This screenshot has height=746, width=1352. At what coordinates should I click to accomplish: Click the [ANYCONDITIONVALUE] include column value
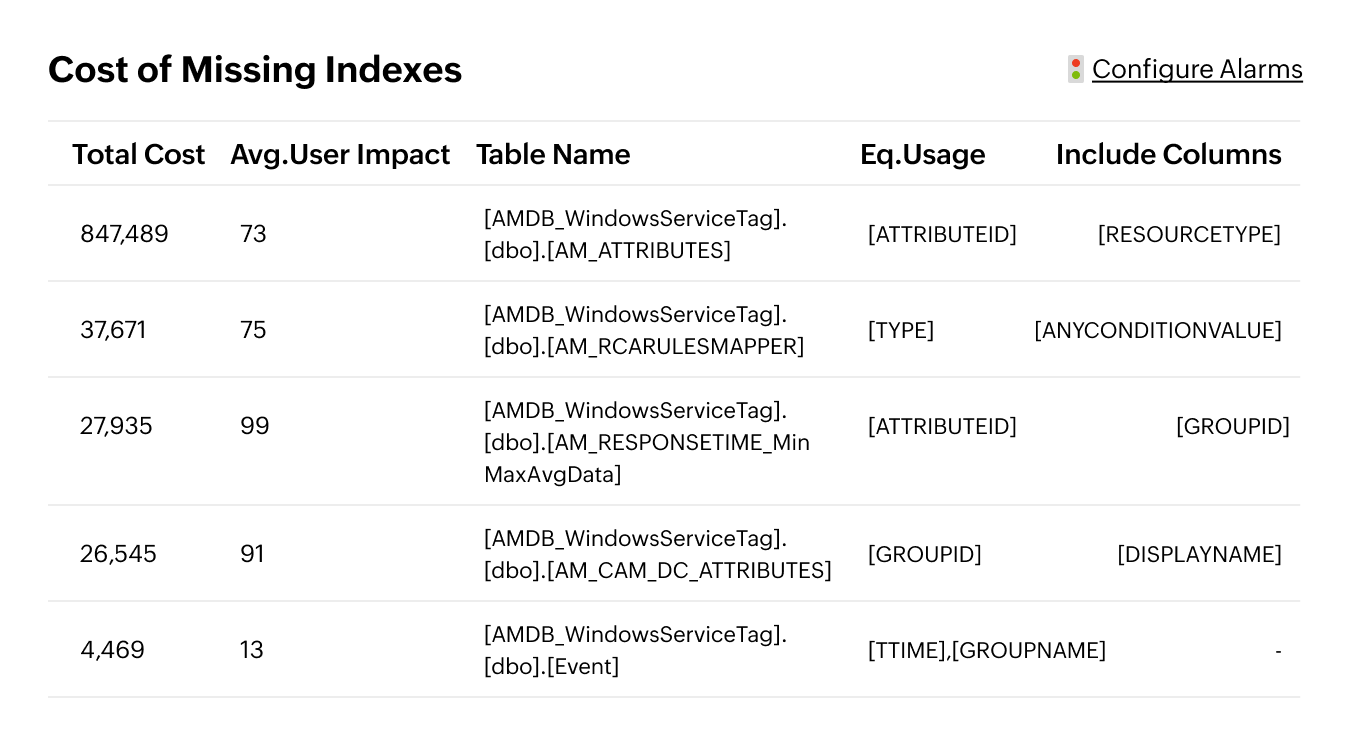(x=1158, y=330)
